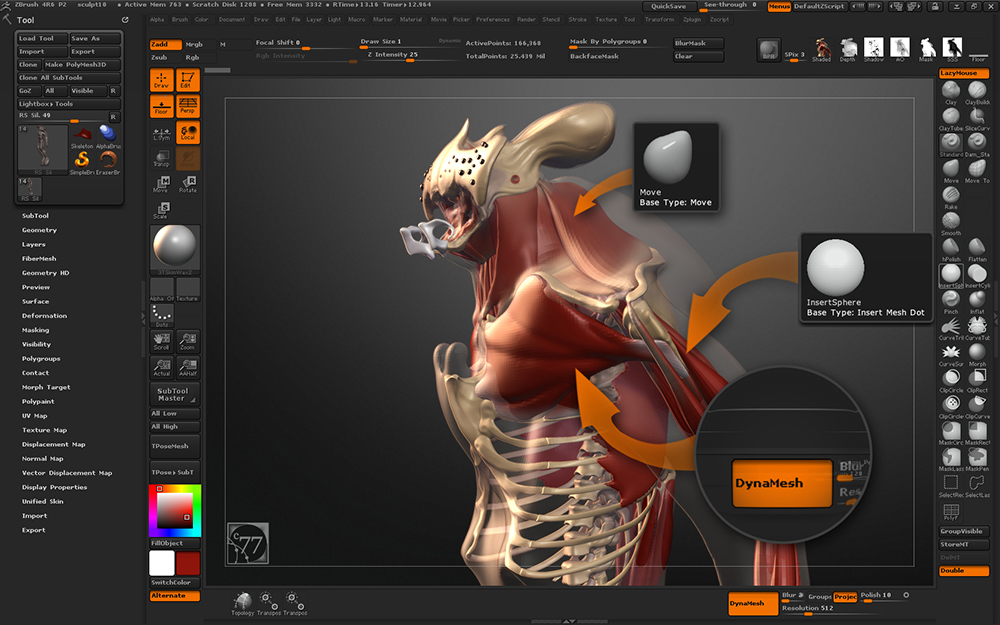Screen dimensions: 1000x625
Task: Click the Load Tool button
Action: pos(41,39)
